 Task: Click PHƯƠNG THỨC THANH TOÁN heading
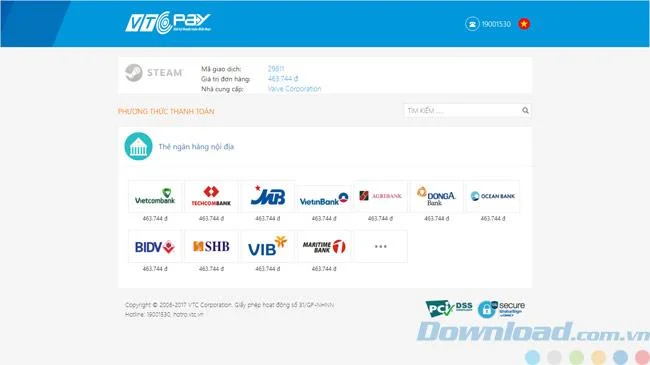coord(166,111)
